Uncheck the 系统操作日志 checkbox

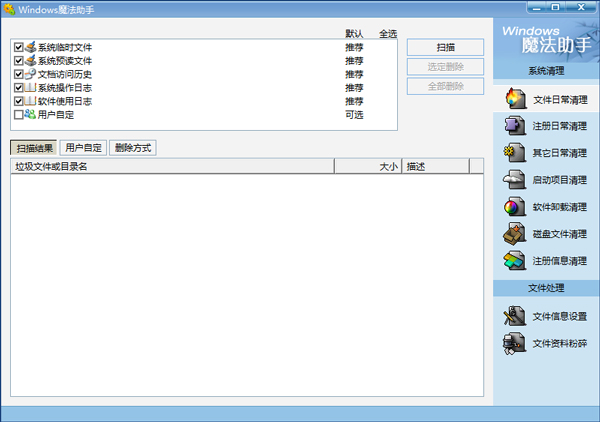coord(18,88)
